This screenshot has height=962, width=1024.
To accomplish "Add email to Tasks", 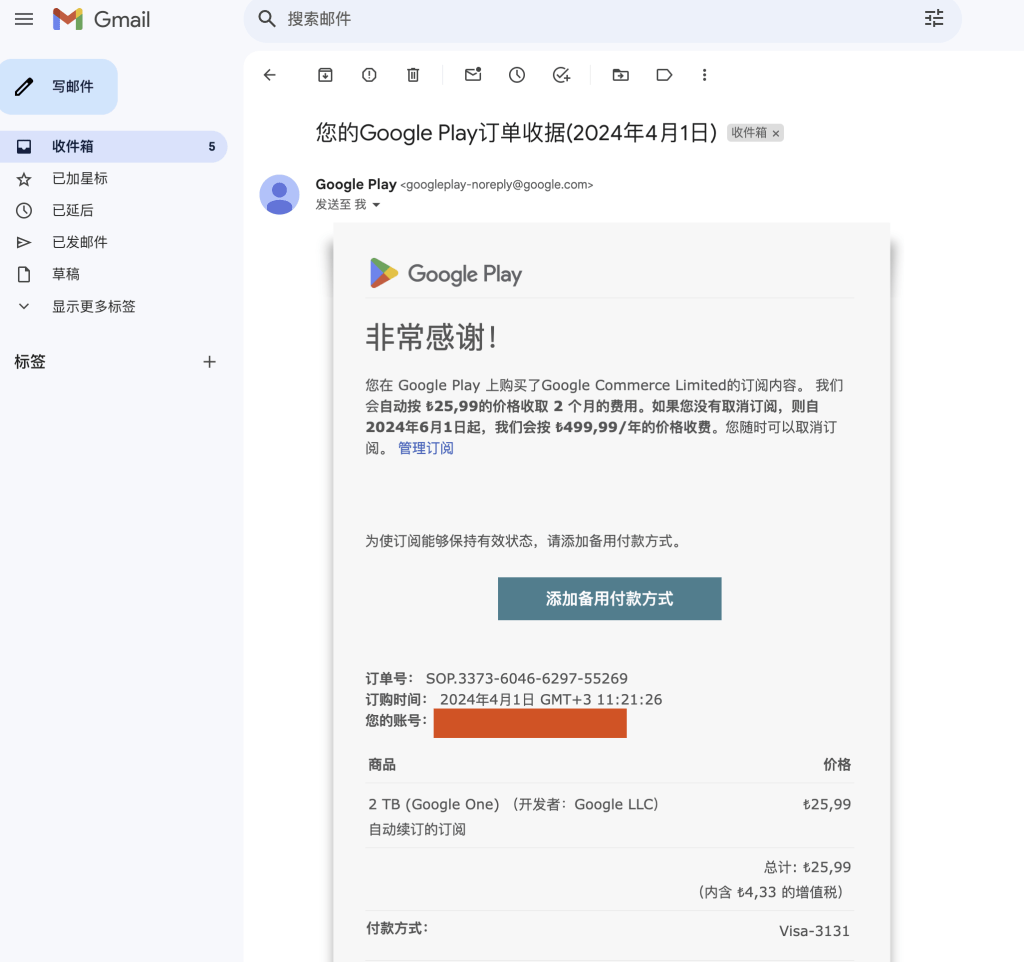I will pos(561,75).
